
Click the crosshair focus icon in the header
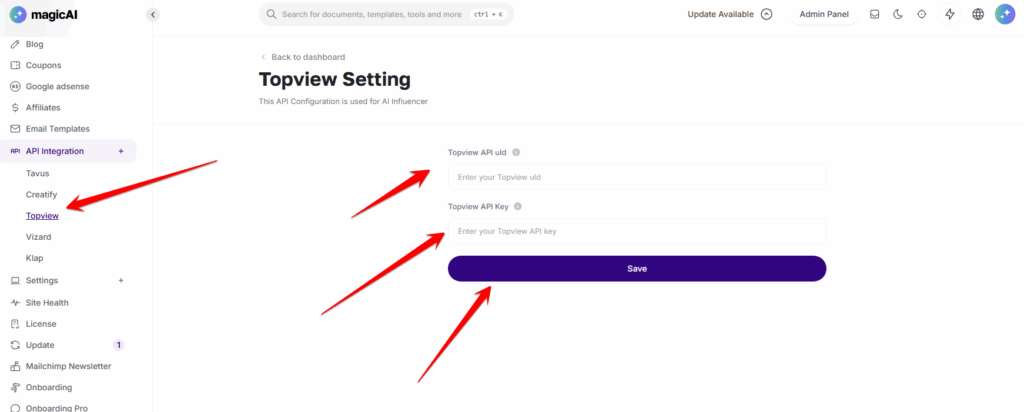coord(921,14)
